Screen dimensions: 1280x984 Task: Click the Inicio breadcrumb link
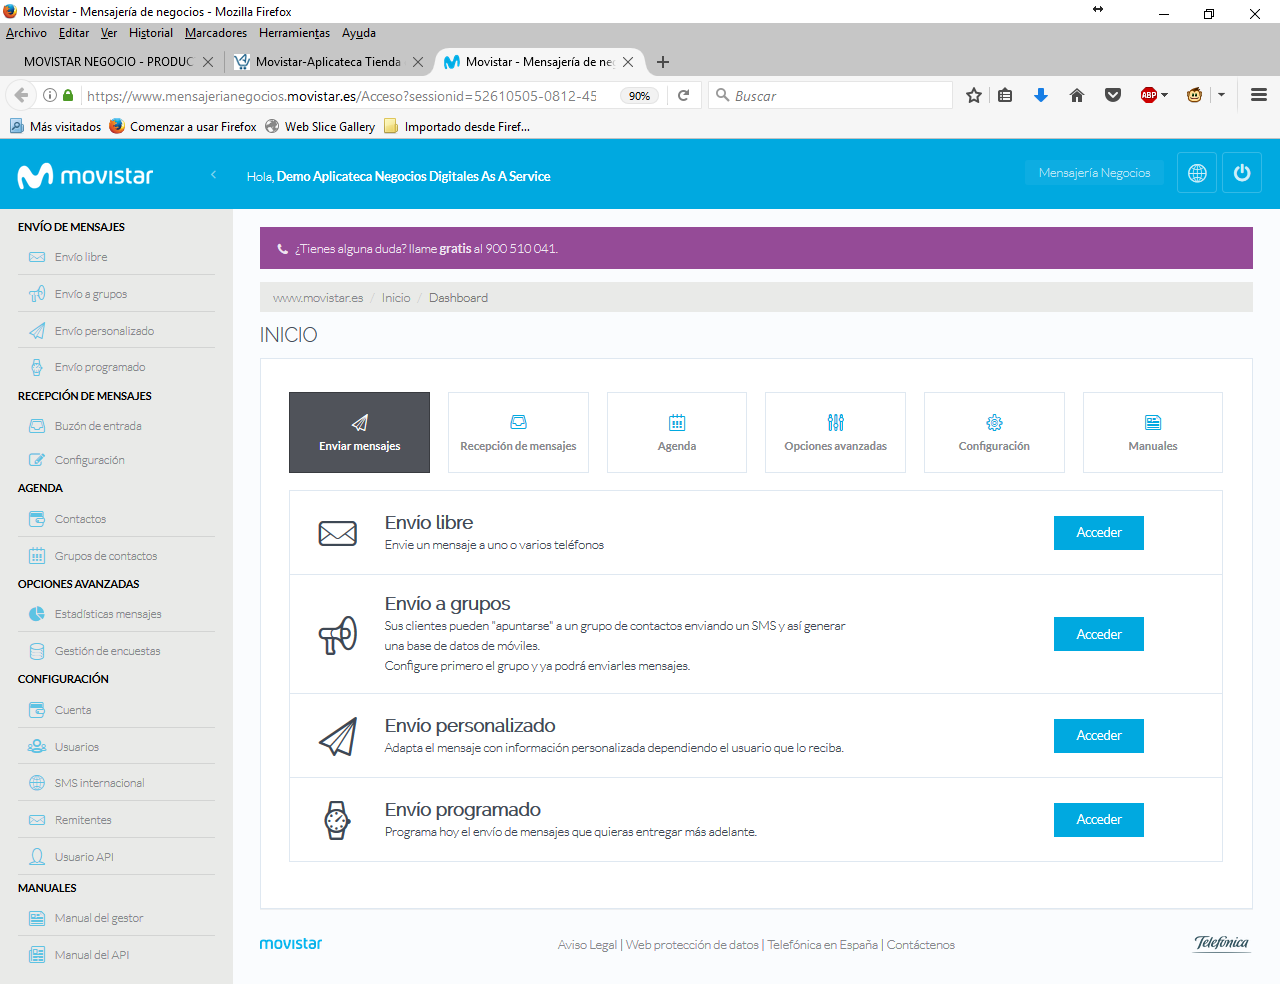(396, 298)
